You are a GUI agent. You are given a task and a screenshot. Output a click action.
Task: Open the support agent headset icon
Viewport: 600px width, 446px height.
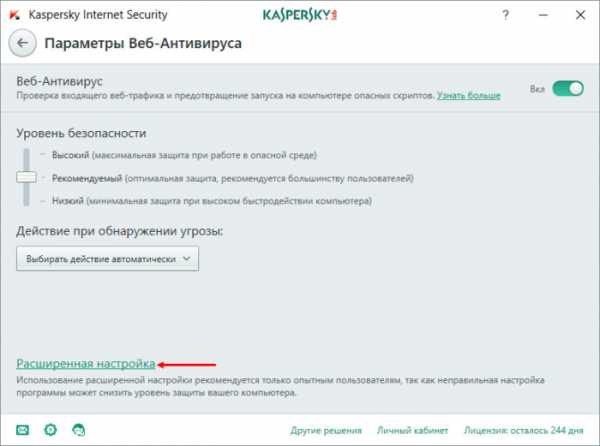click(79, 430)
